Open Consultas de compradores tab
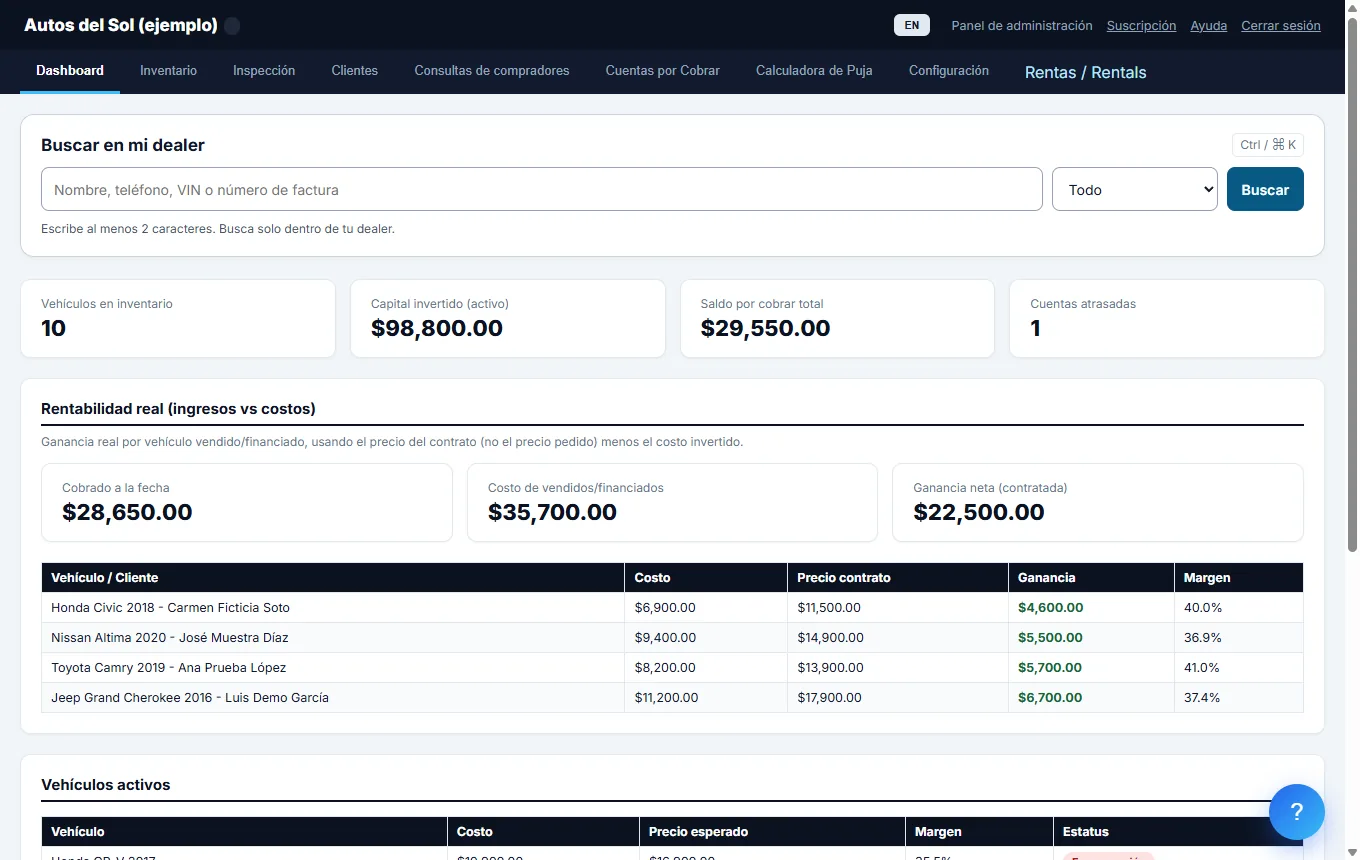 pyautogui.click(x=492, y=71)
